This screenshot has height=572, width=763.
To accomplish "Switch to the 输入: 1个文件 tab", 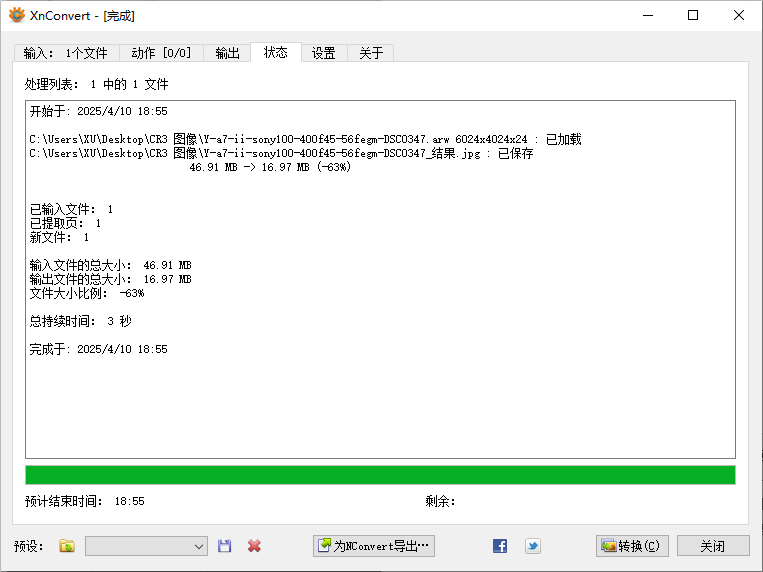I will coord(66,53).
